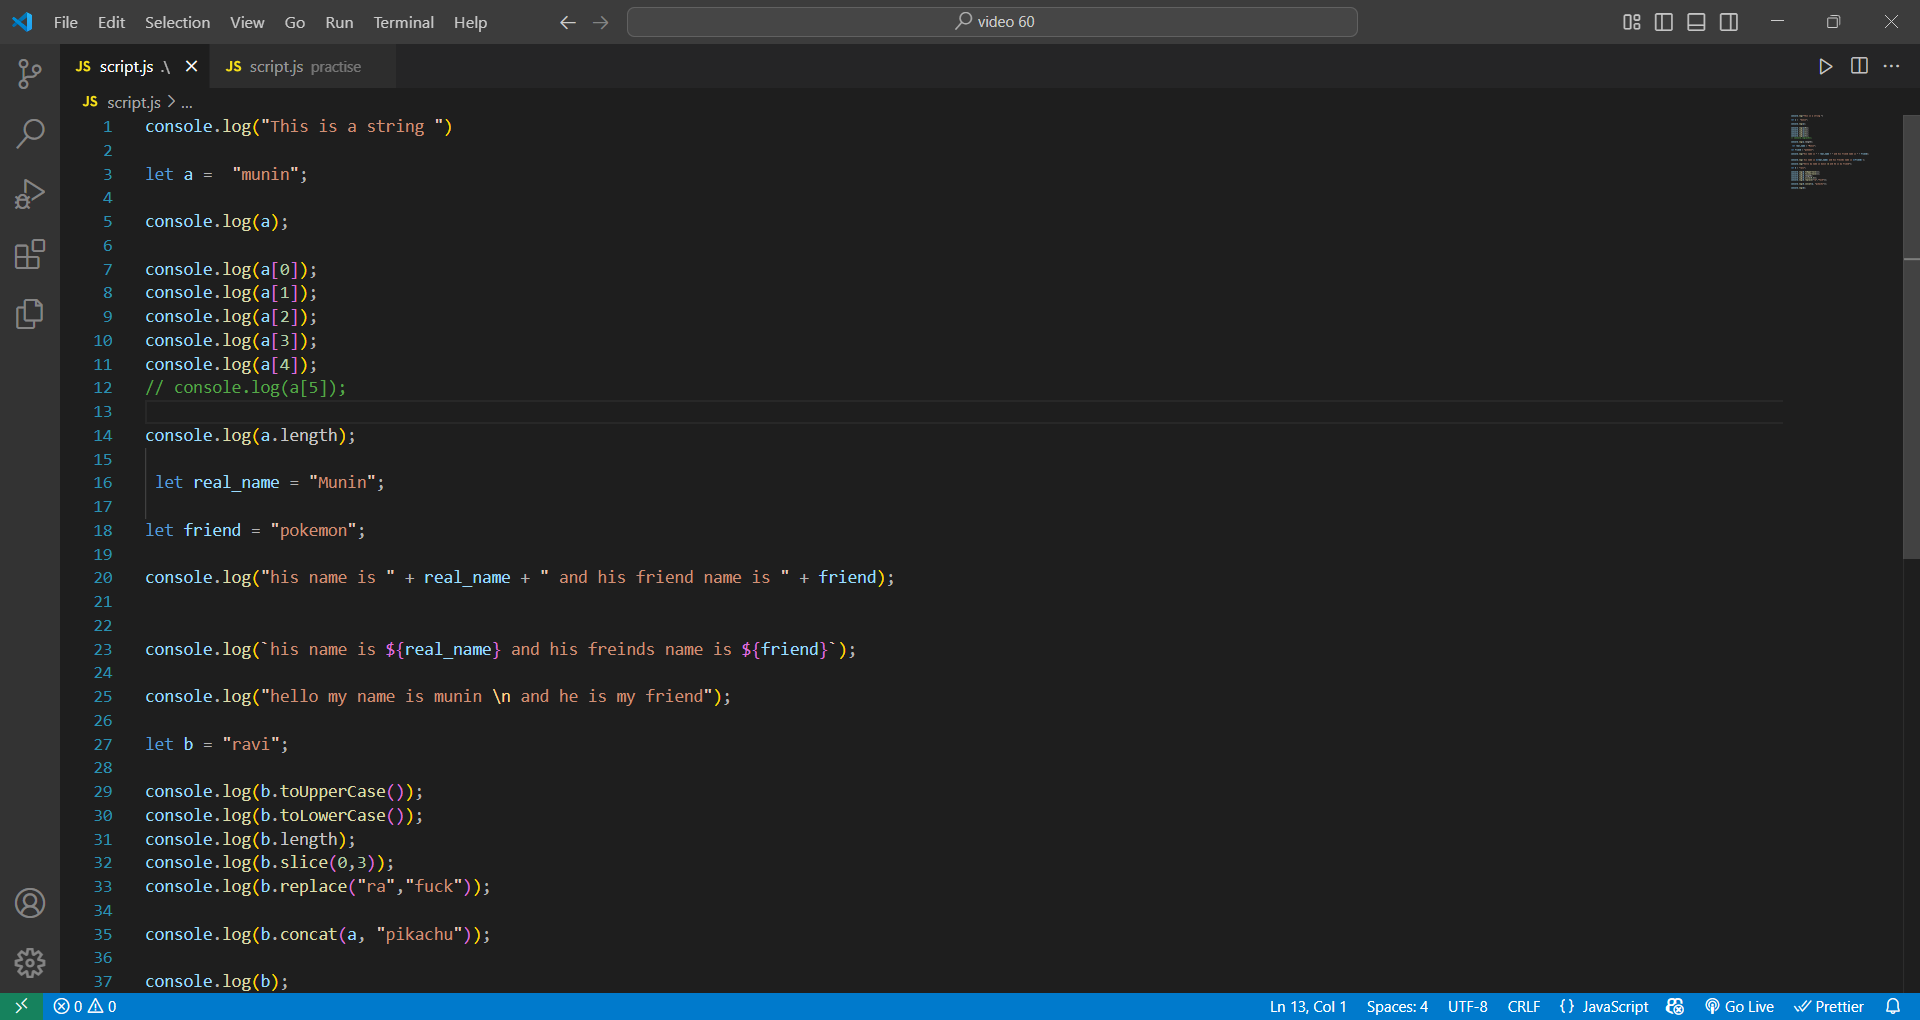Viewport: 1920px width, 1020px height.
Task: Click the console.log(a.length) line
Action: pyautogui.click(x=250, y=435)
